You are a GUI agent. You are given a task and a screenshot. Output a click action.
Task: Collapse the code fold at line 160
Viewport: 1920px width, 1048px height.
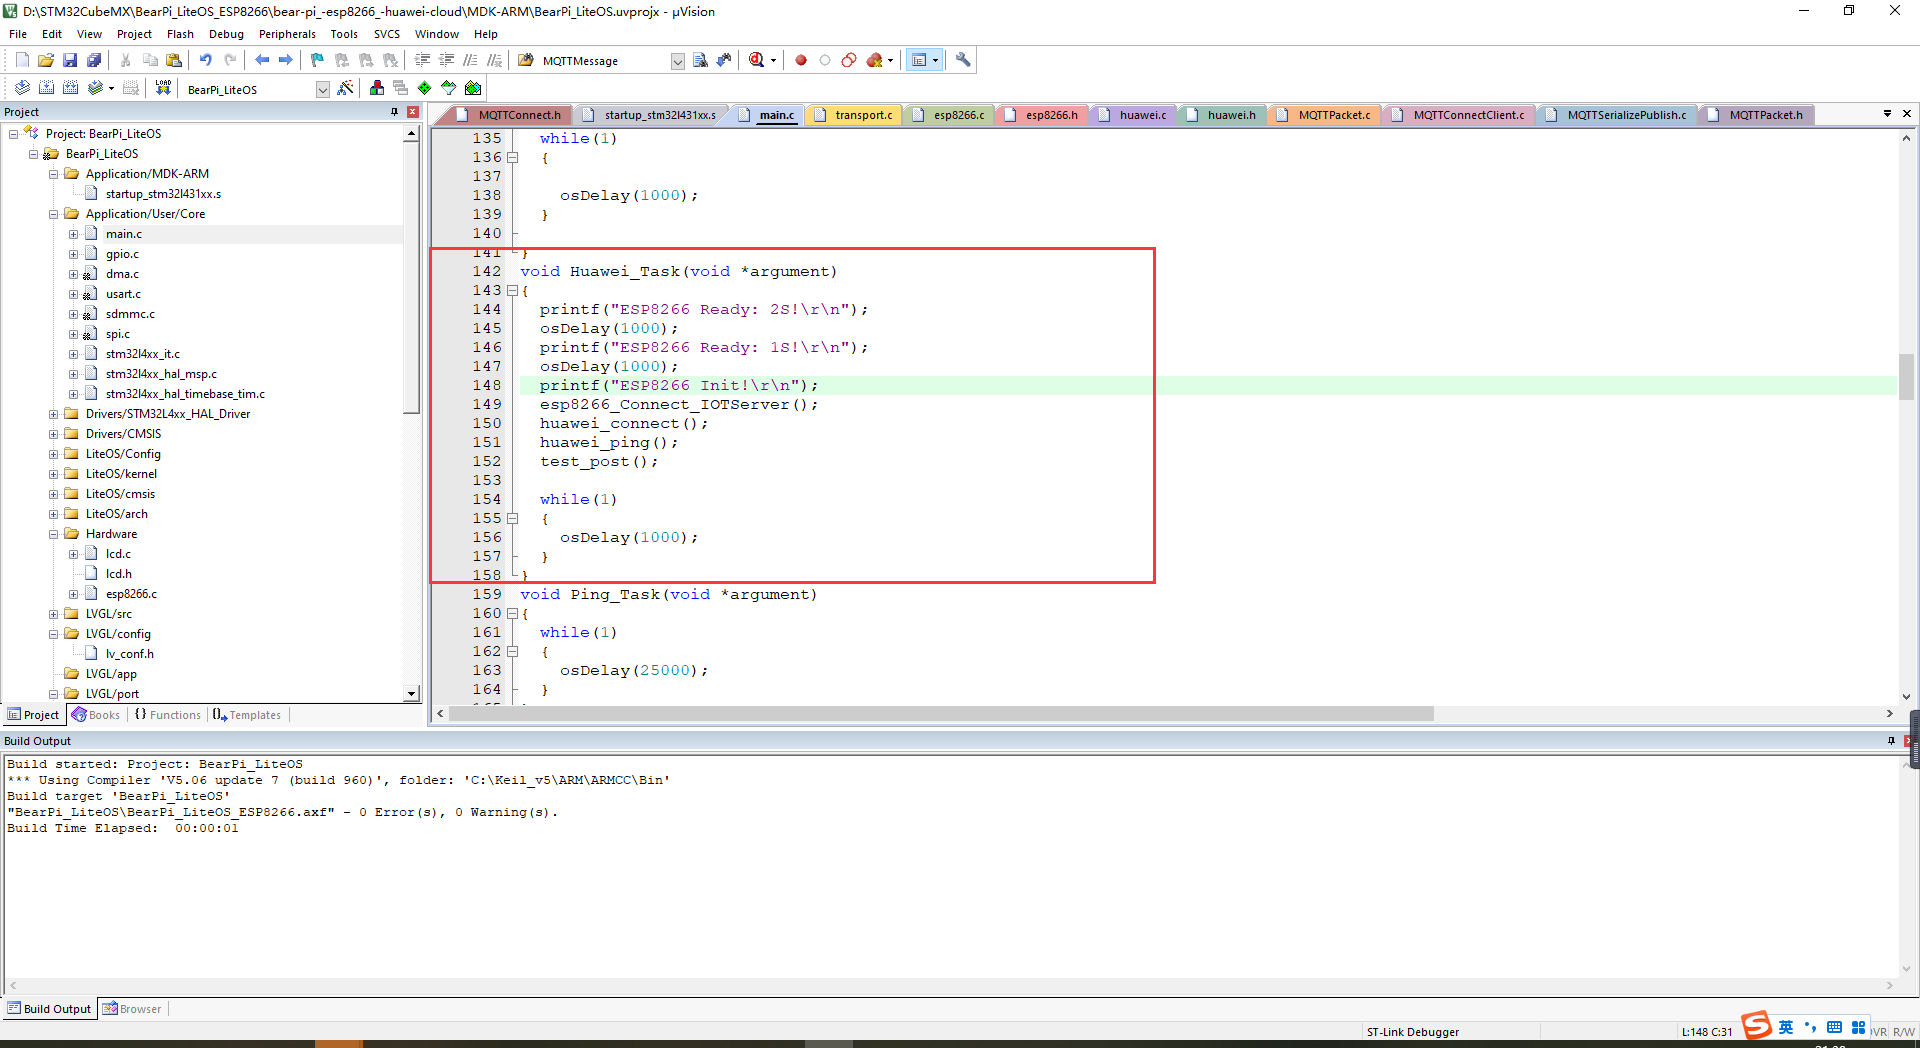pyautogui.click(x=512, y=614)
